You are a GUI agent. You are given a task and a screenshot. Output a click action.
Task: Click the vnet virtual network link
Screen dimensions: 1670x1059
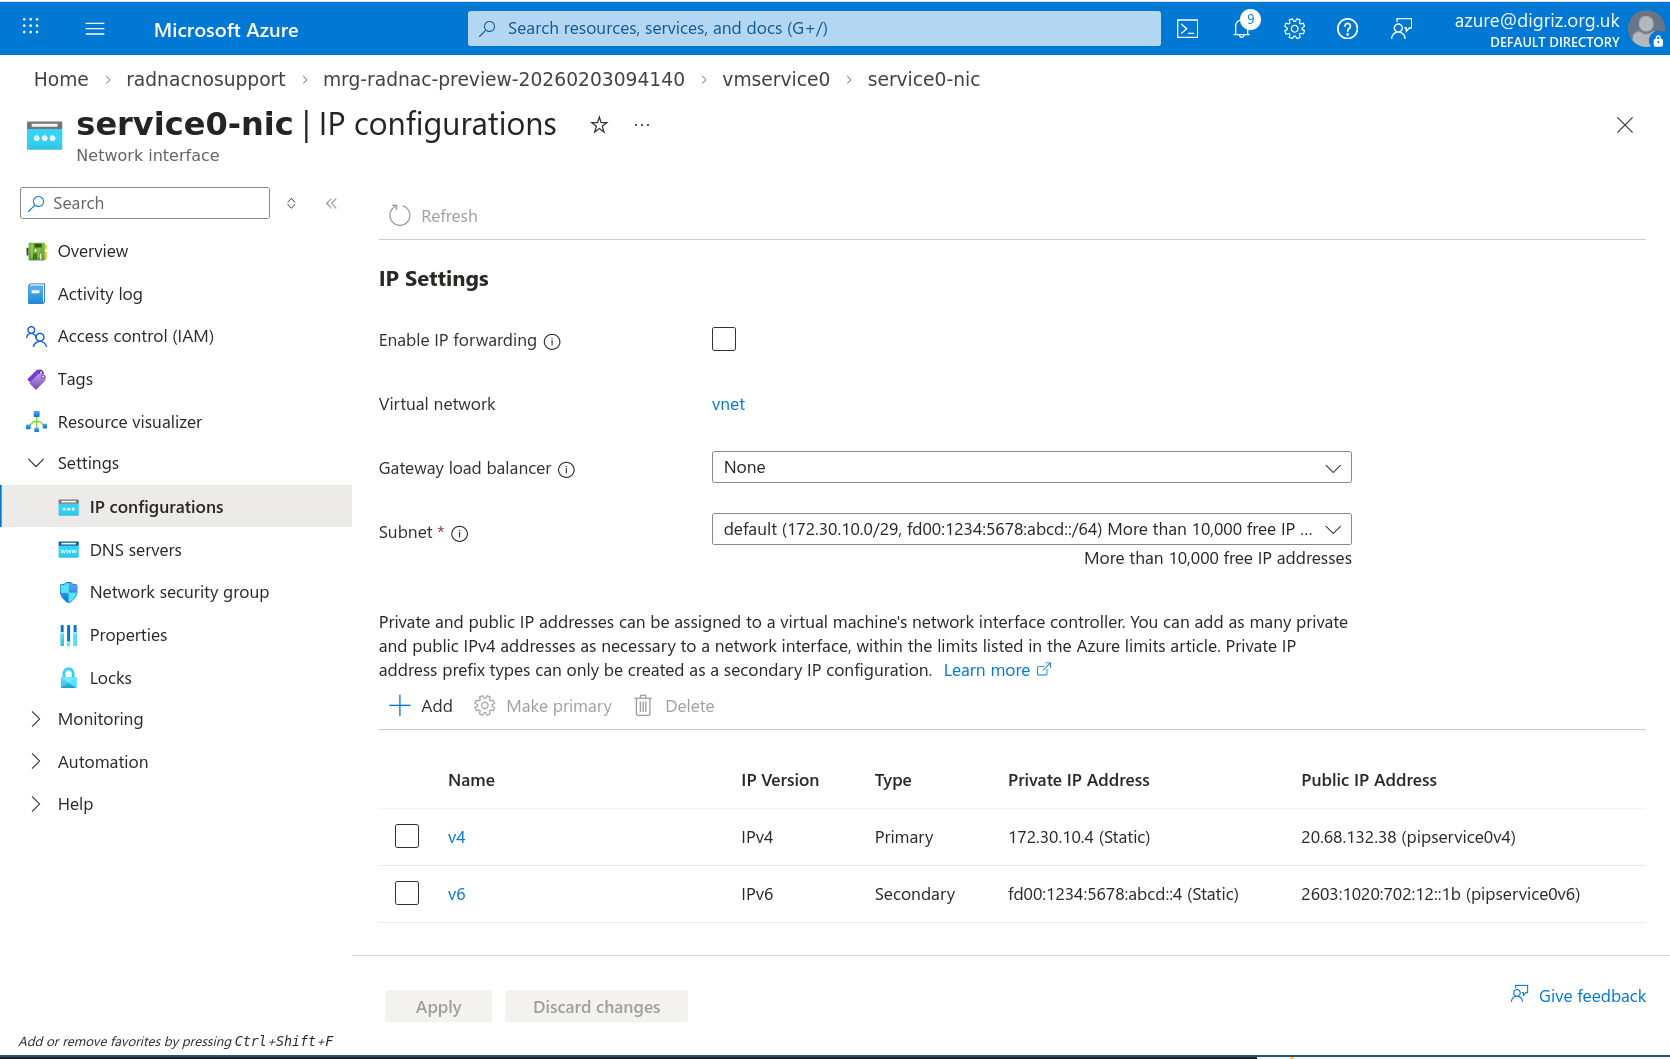(728, 404)
